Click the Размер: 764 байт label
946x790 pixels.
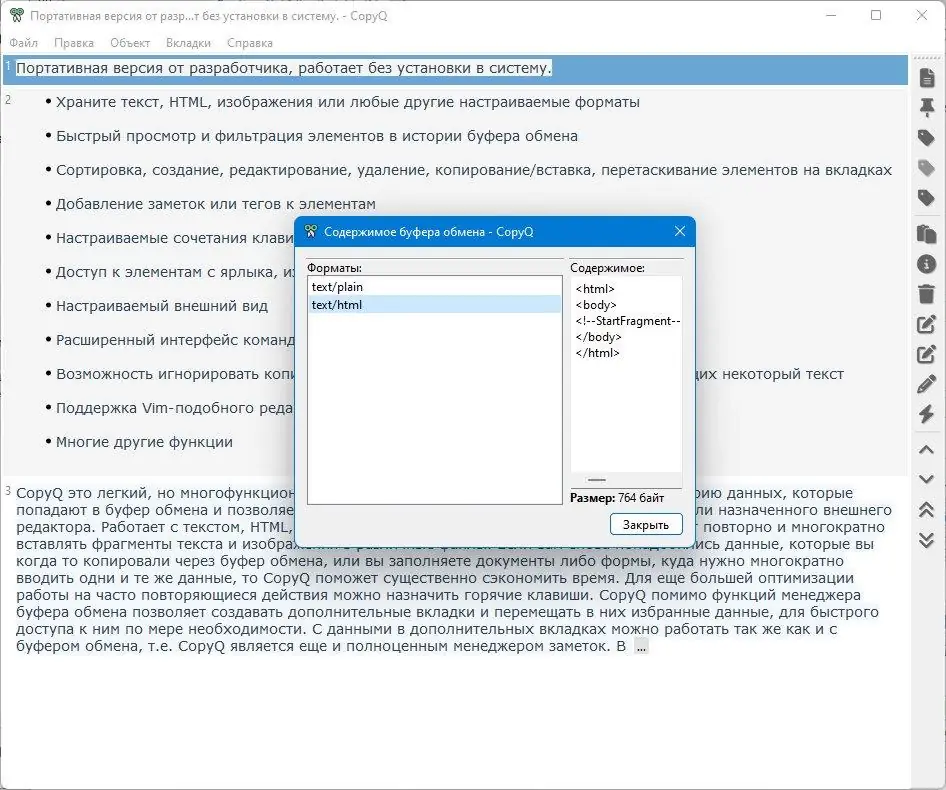617,498
